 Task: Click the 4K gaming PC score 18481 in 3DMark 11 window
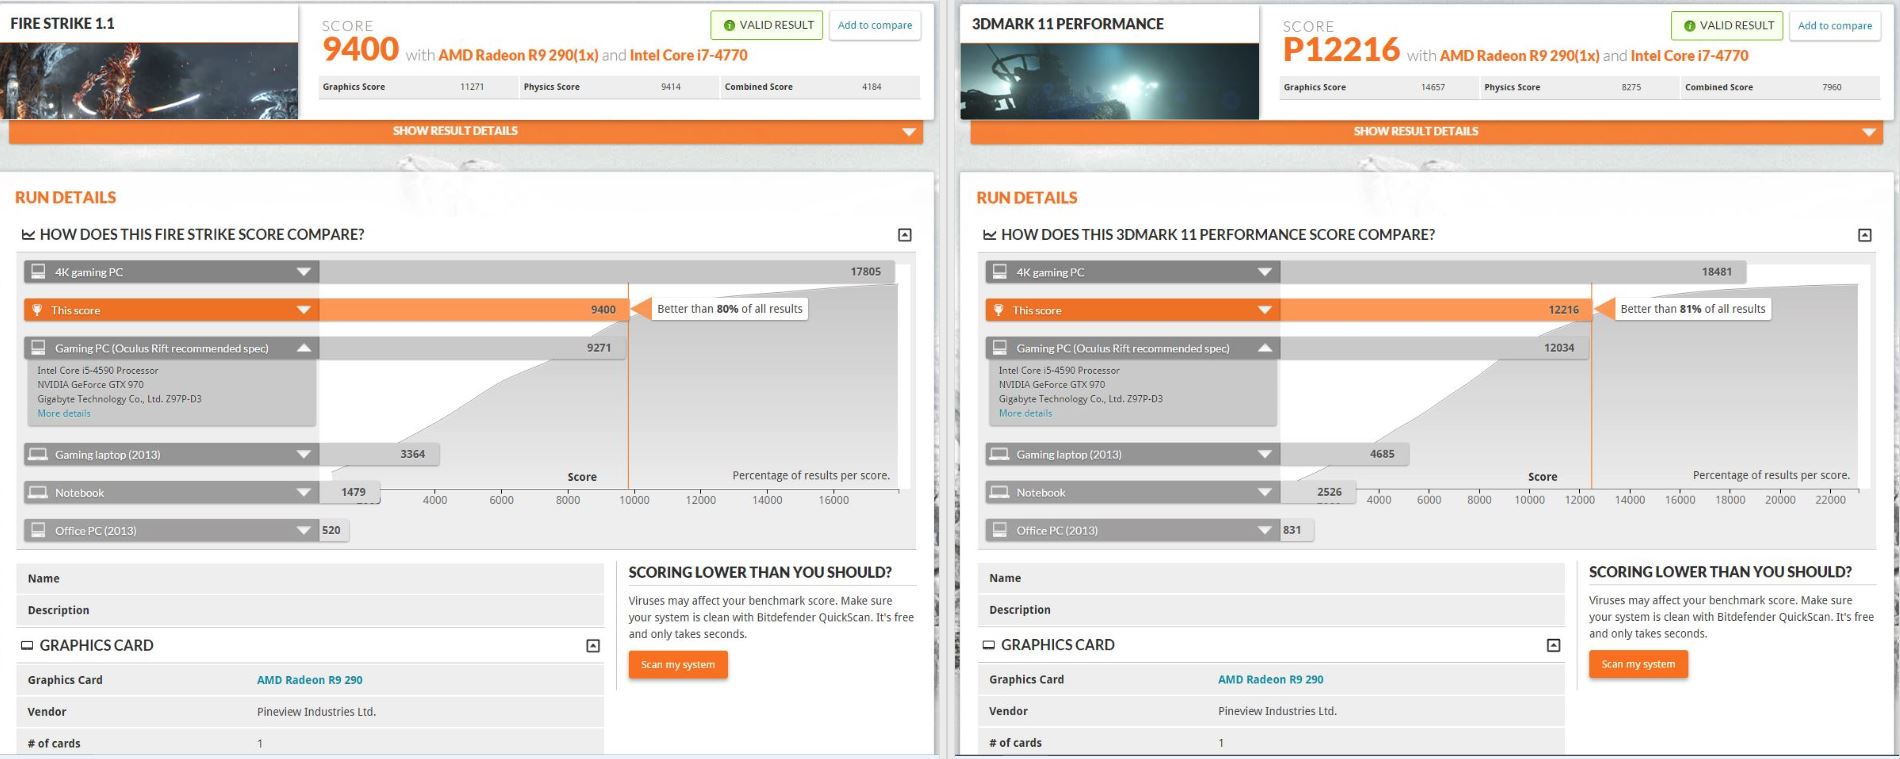[x=1717, y=272]
